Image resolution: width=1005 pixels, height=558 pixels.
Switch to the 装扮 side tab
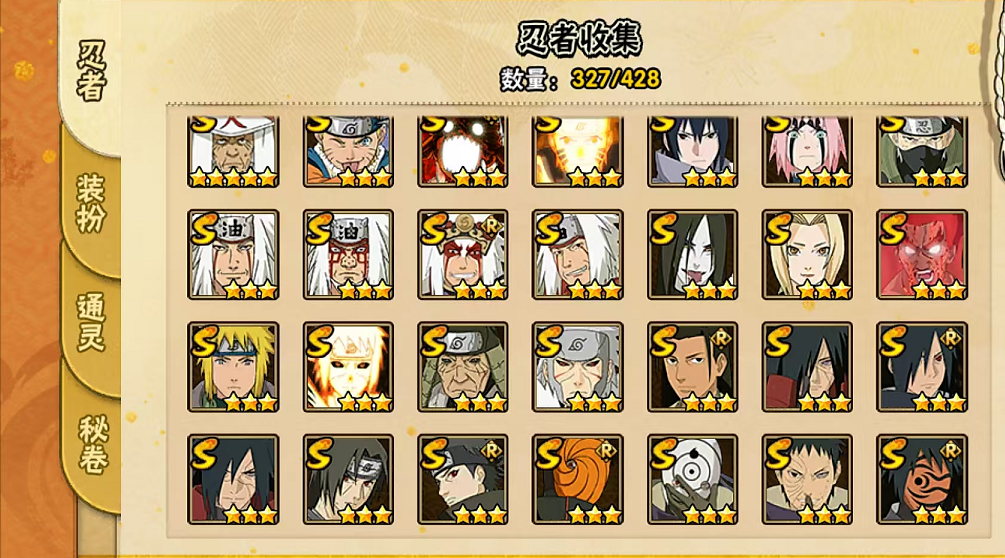[91, 203]
